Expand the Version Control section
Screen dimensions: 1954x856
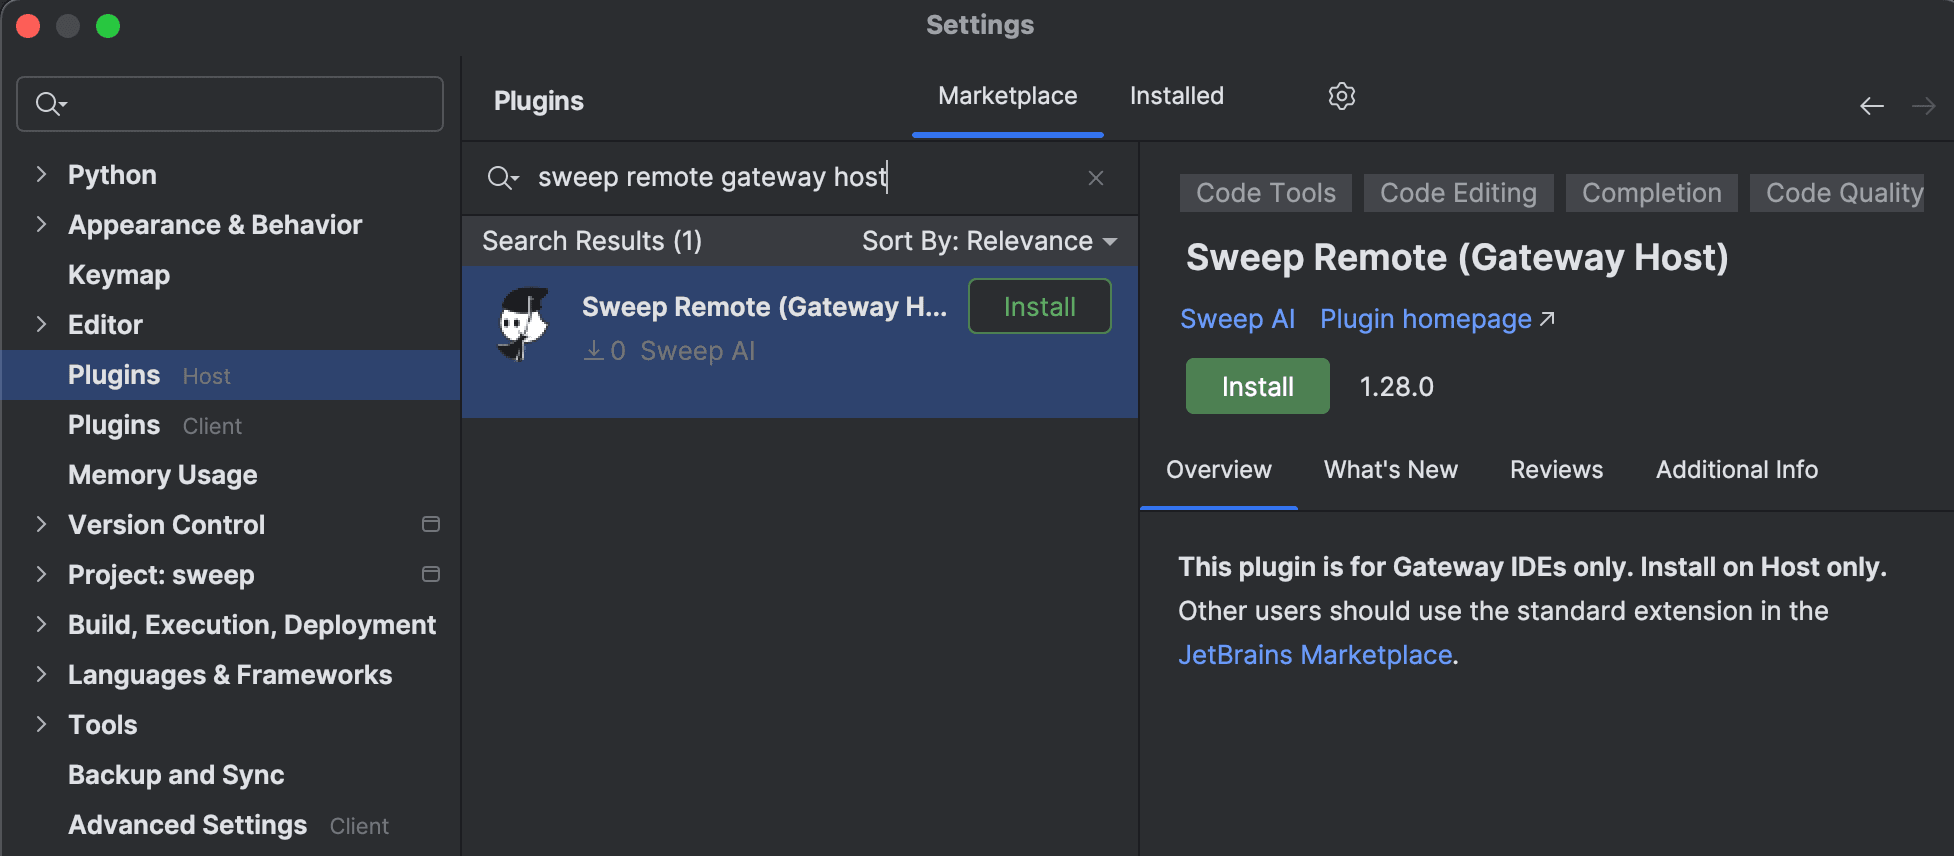[41, 524]
